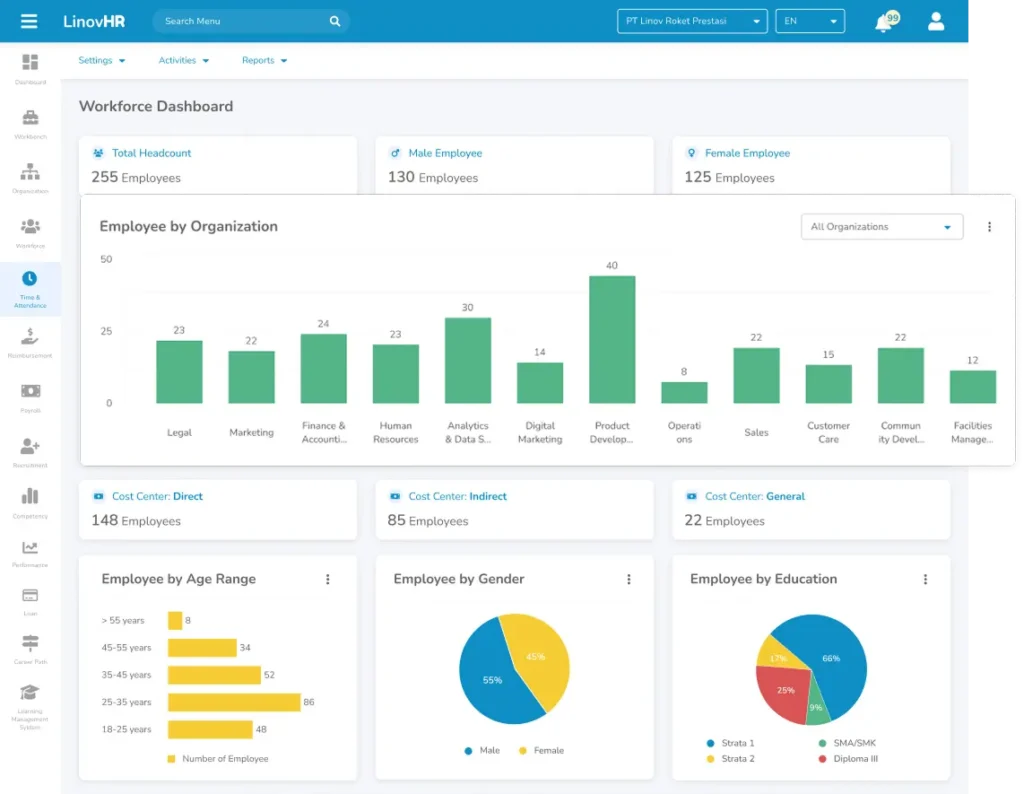1024x794 pixels.
Task: Select the Payroll sidebar icon
Action: pyautogui.click(x=29, y=393)
